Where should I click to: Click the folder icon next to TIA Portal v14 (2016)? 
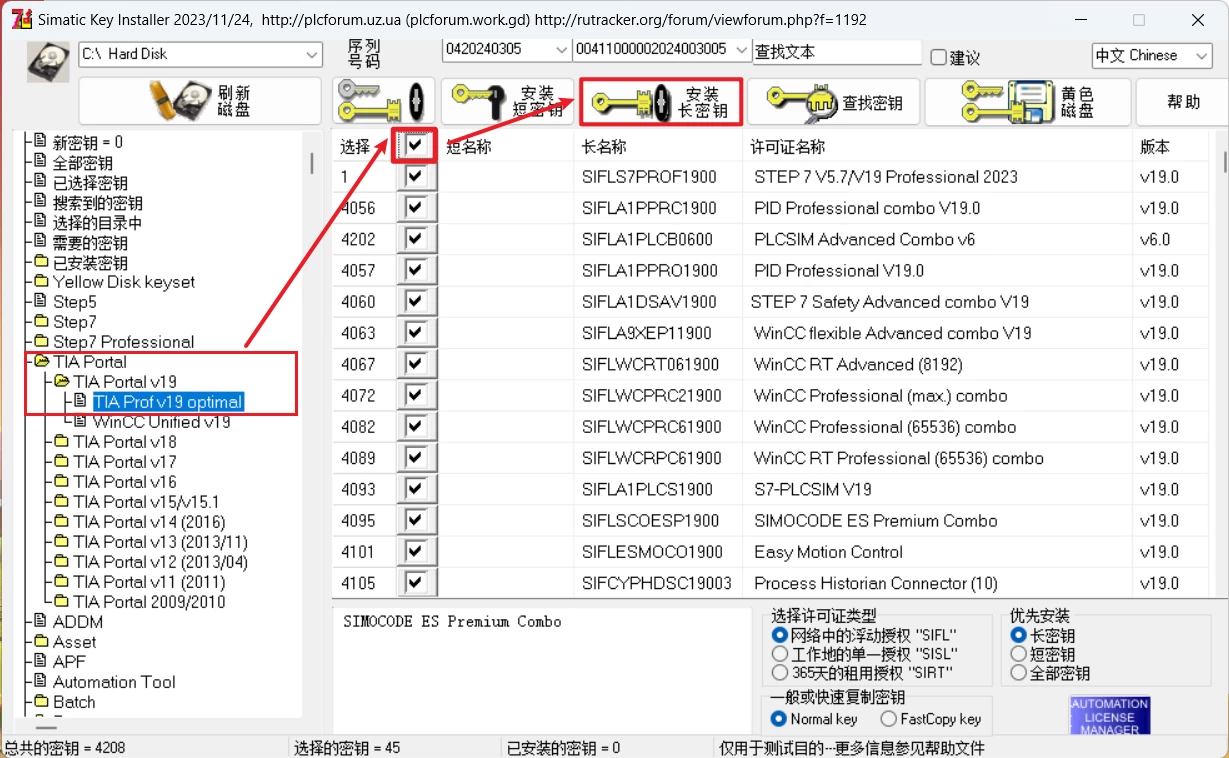coord(60,522)
